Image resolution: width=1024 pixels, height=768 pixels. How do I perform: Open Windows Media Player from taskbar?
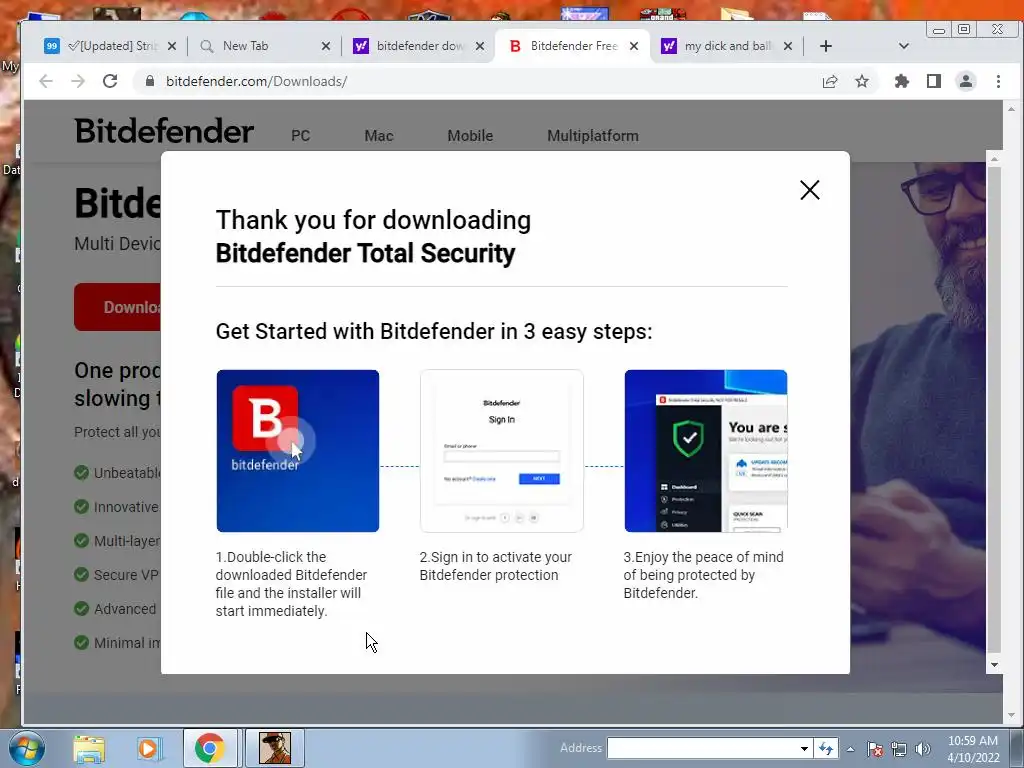coord(148,748)
